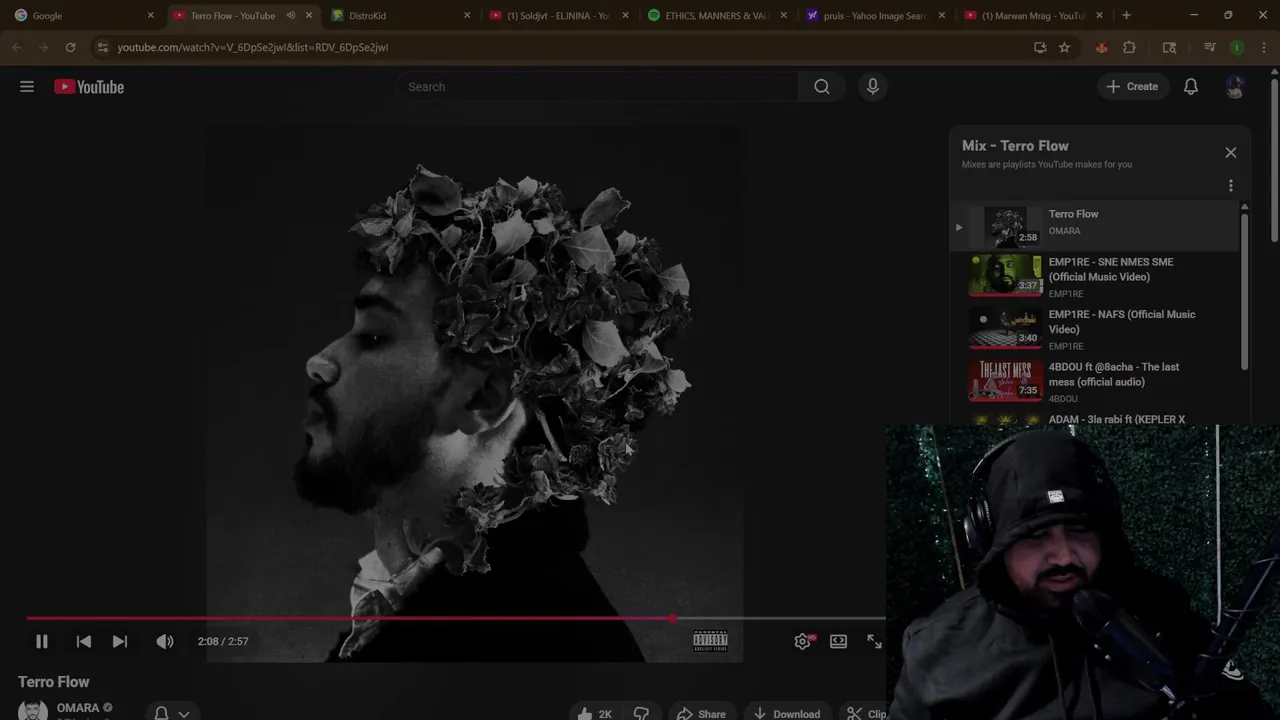The image size is (1280, 720).
Task: Reload the current page
Action: pos(70,47)
